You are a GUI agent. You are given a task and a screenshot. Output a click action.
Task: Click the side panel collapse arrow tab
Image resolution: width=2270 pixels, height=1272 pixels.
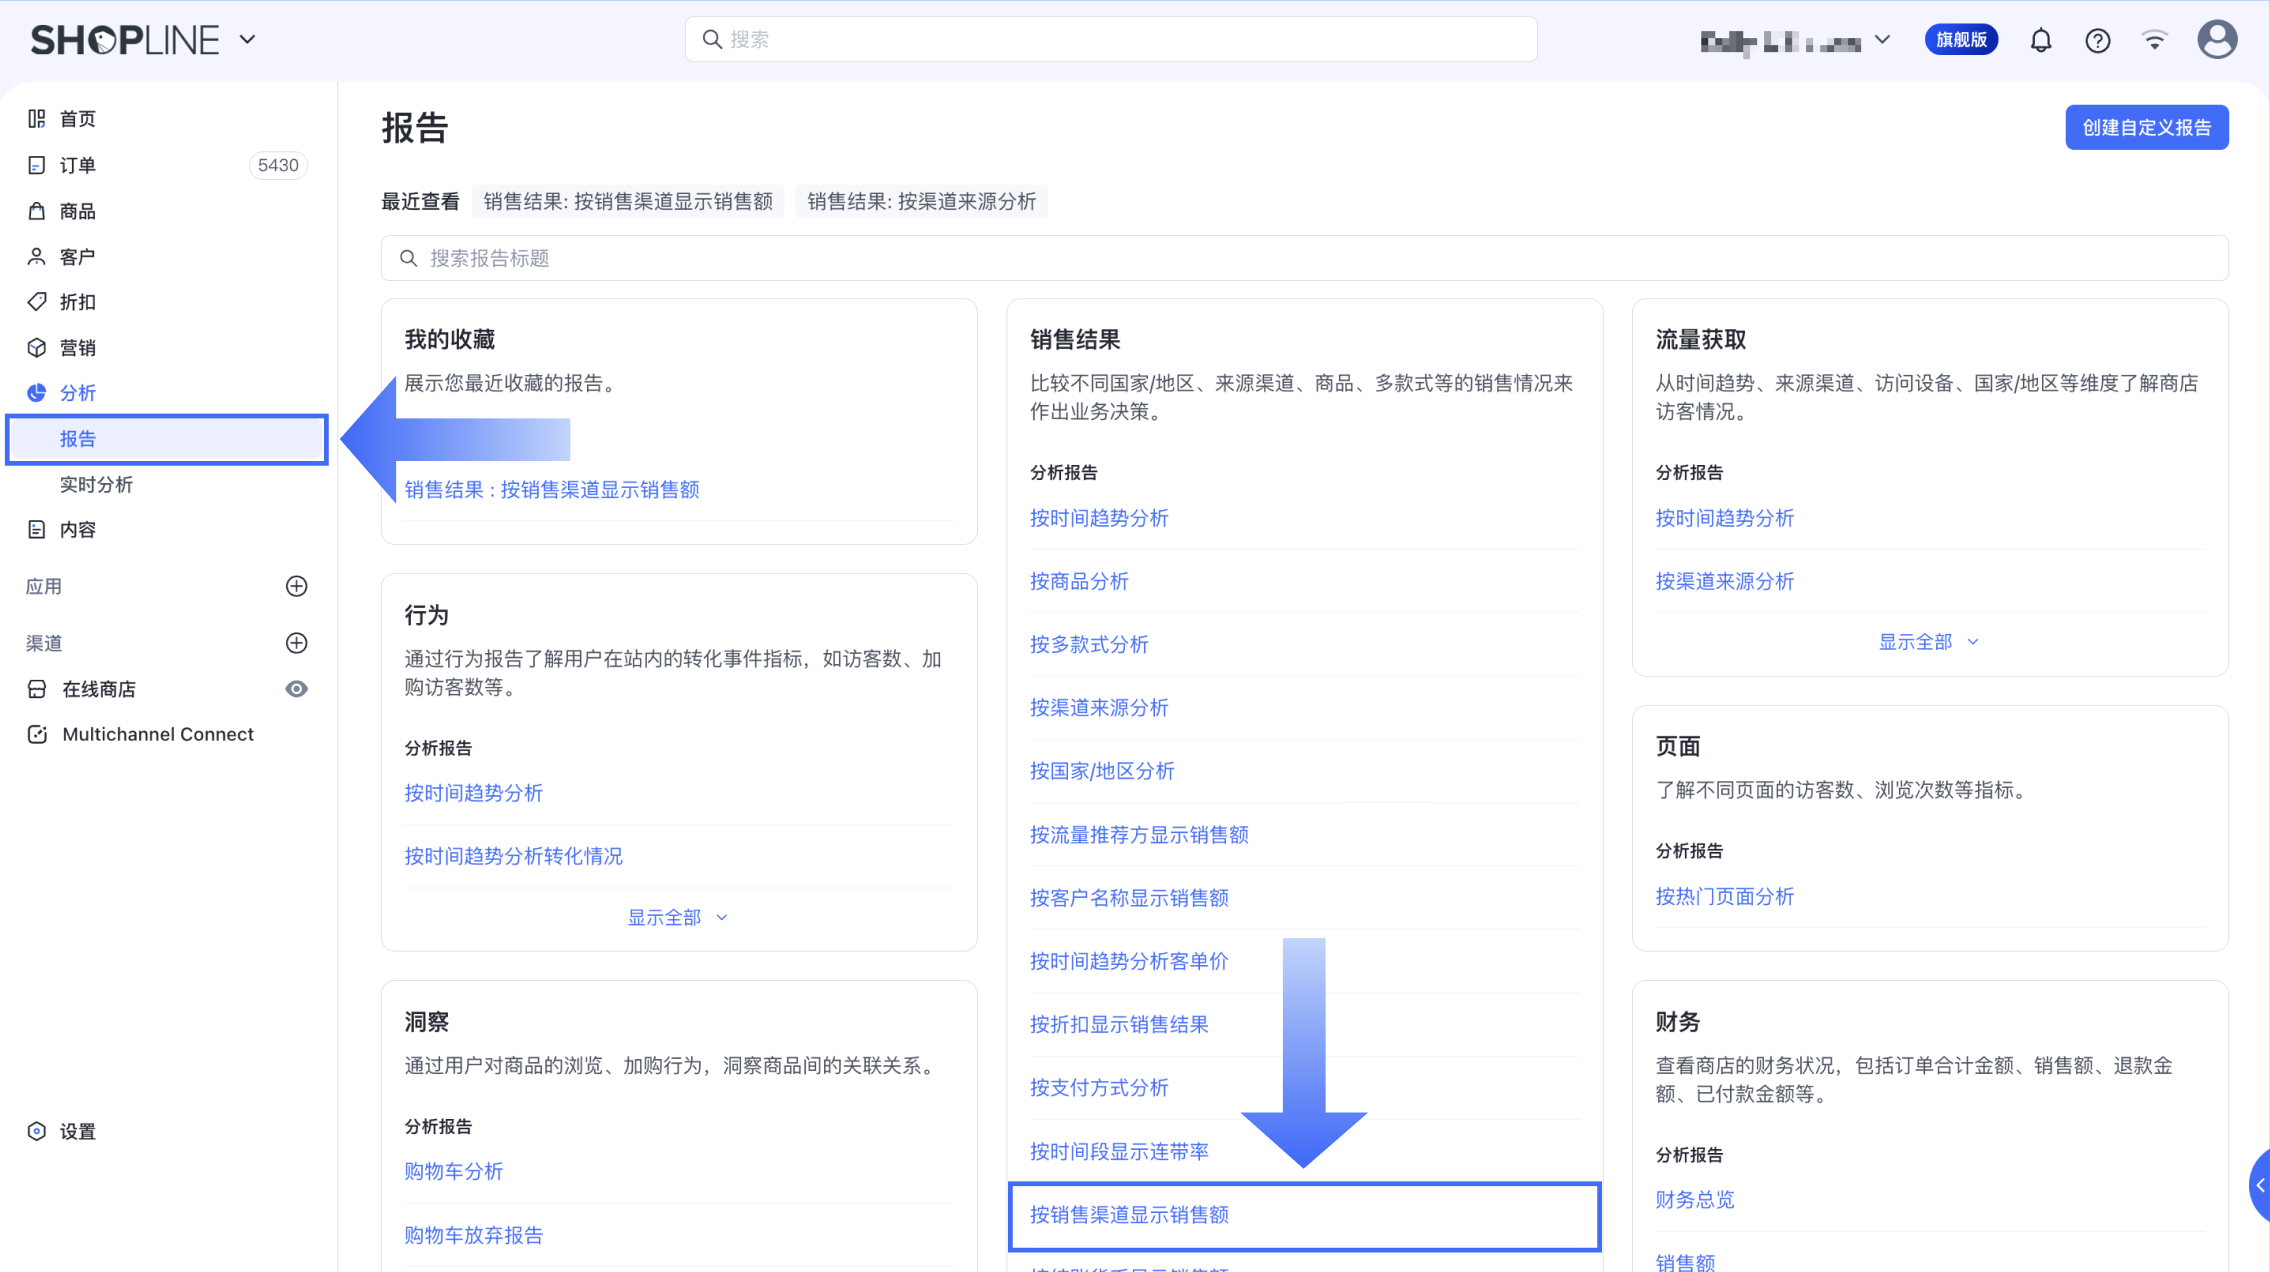click(x=2259, y=1185)
